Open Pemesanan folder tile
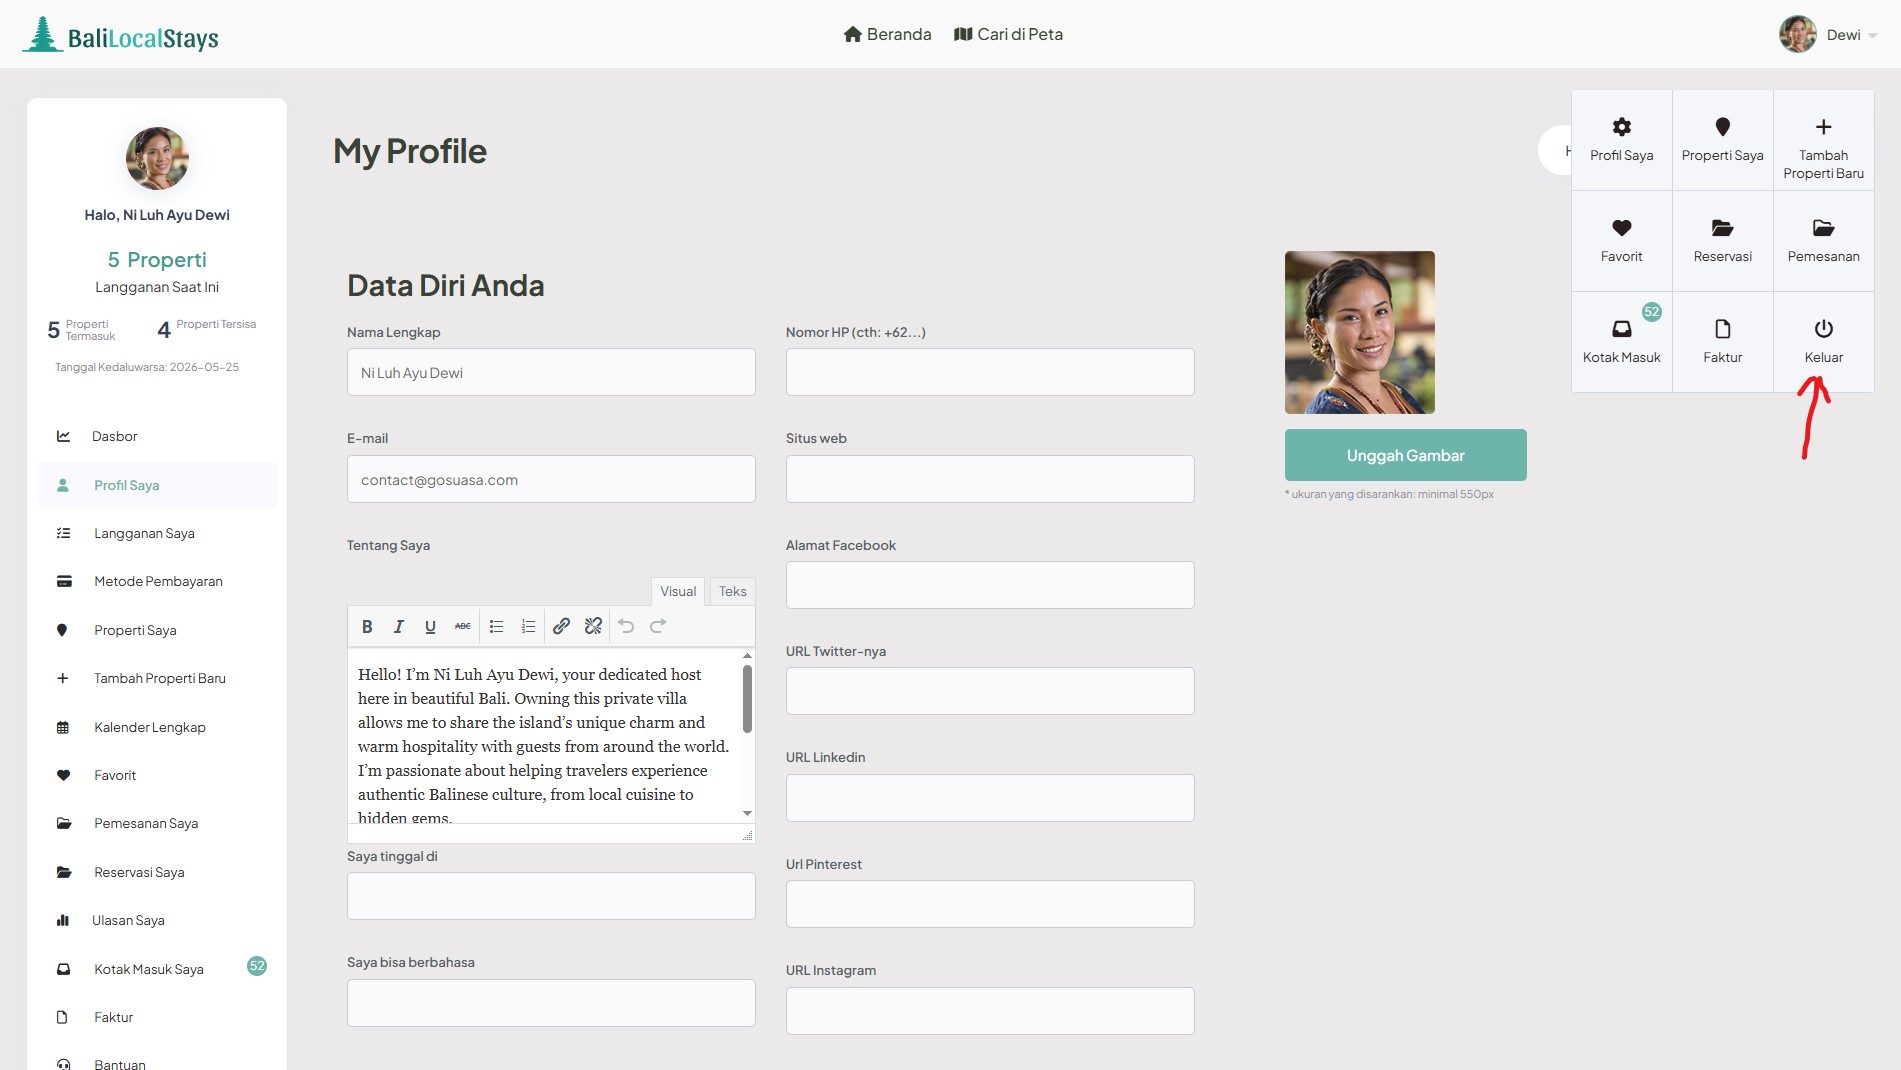The width and height of the screenshot is (1901, 1070). pyautogui.click(x=1823, y=241)
